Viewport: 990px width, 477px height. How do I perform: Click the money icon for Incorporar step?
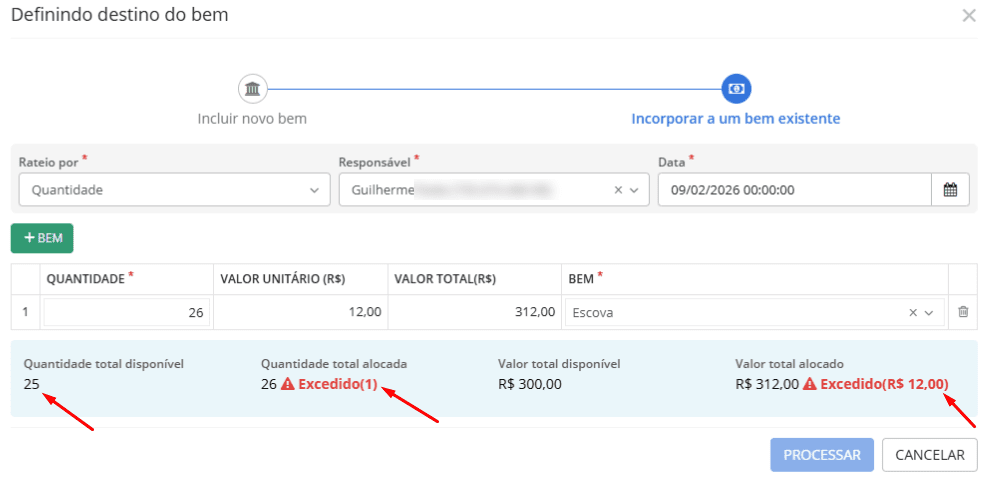point(736,89)
